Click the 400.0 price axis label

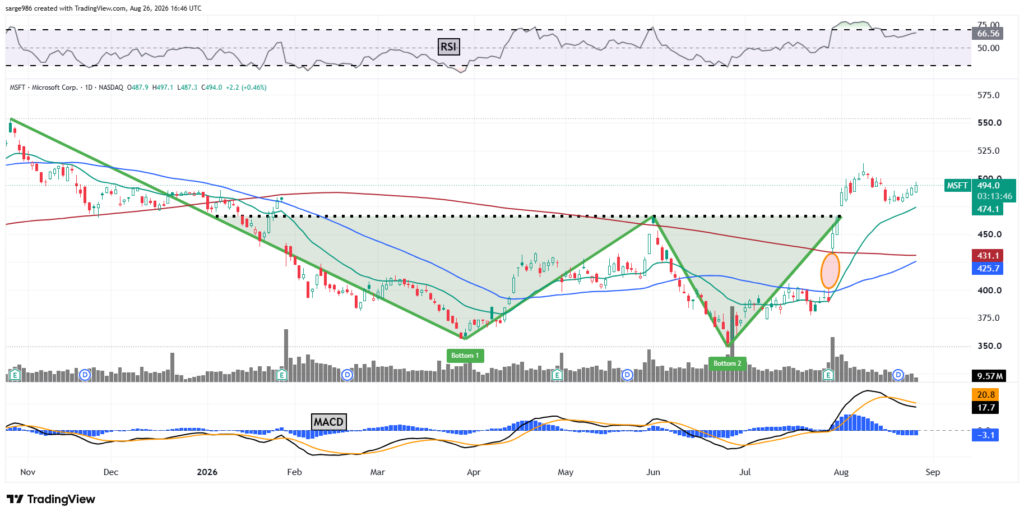pyautogui.click(x=989, y=291)
